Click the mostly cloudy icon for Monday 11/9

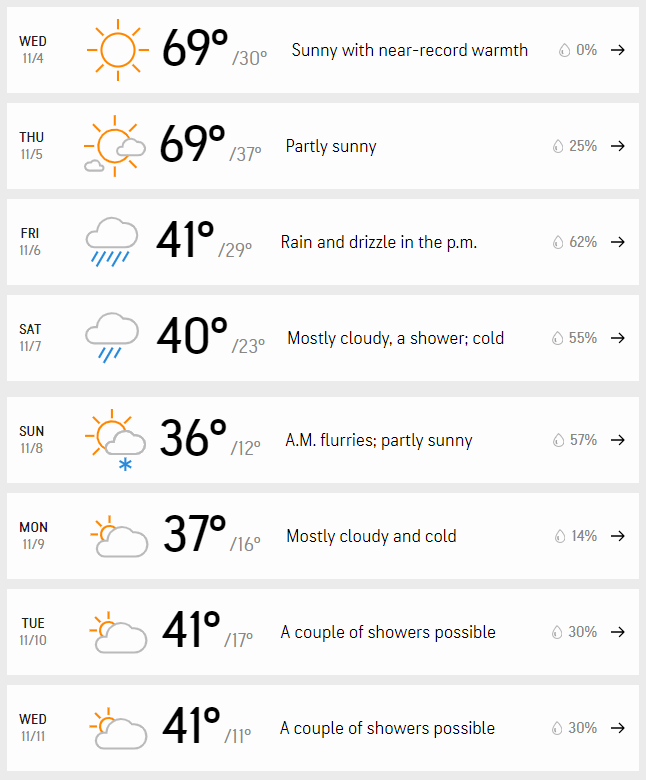coord(119,536)
